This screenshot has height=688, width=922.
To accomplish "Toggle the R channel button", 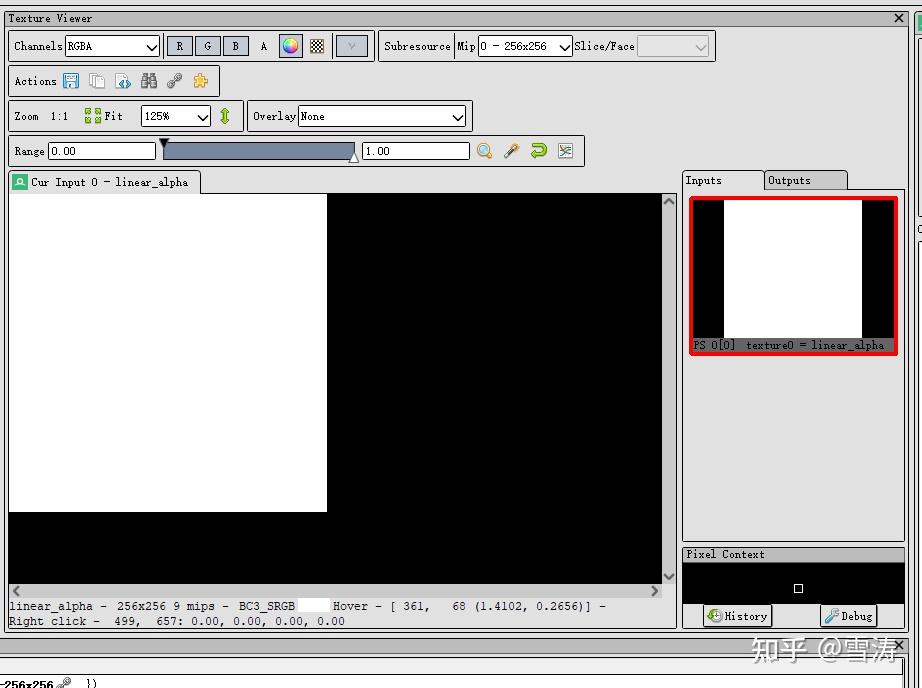I will tap(180, 45).
